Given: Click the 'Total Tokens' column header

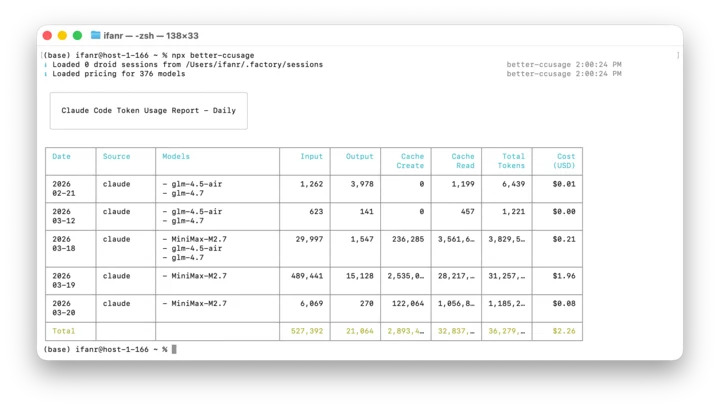Looking at the screenshot, I should coord(512,161).
